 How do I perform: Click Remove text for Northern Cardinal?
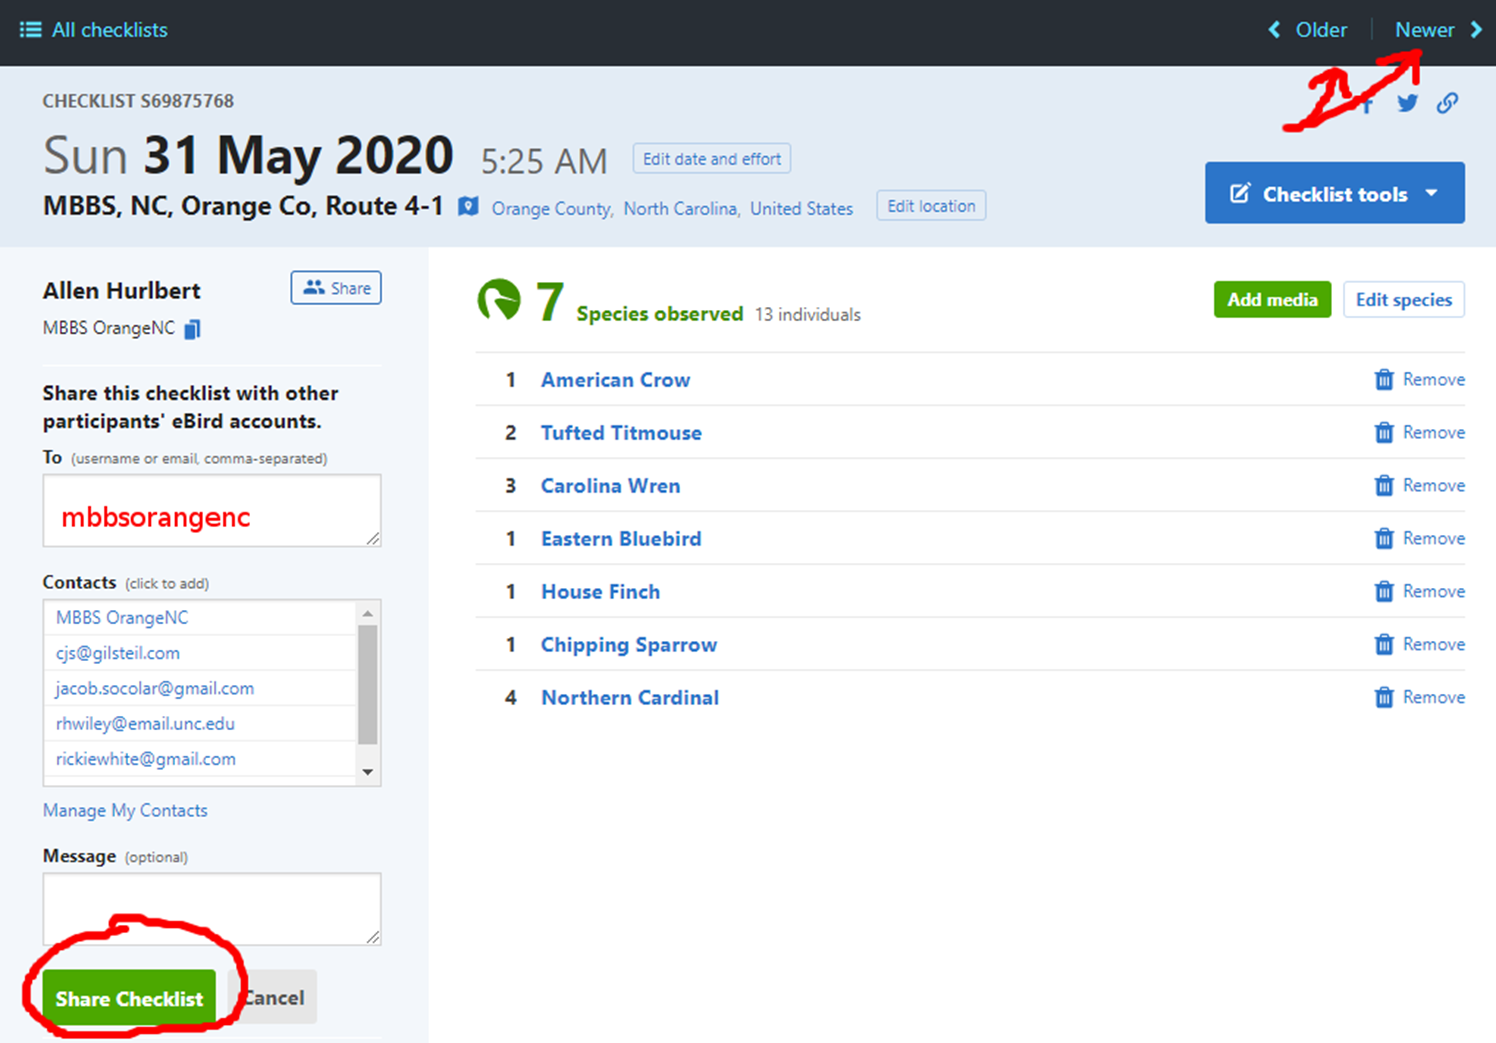coord(1434,698)
